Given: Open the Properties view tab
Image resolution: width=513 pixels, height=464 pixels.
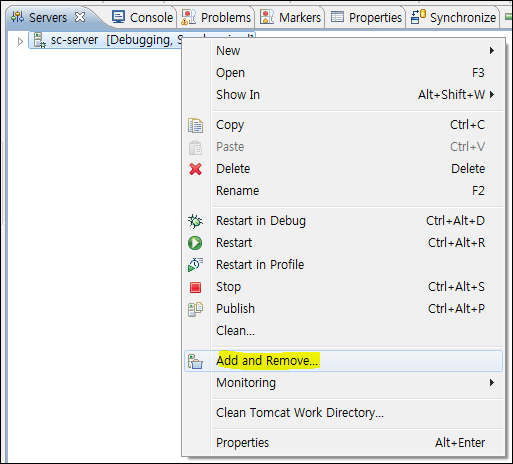Looking at the screenshot, I should pyautogui.click(x=366, y=17).
